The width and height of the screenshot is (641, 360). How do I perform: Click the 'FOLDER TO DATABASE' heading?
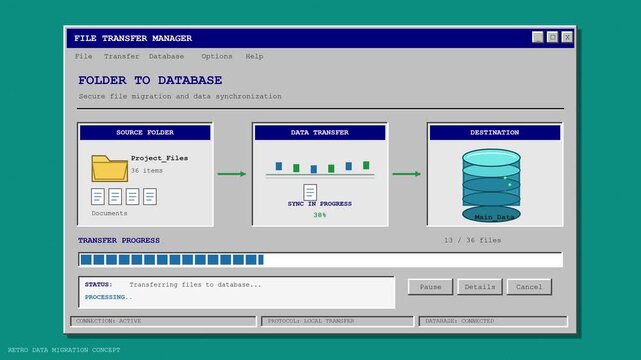coord(150,80)
